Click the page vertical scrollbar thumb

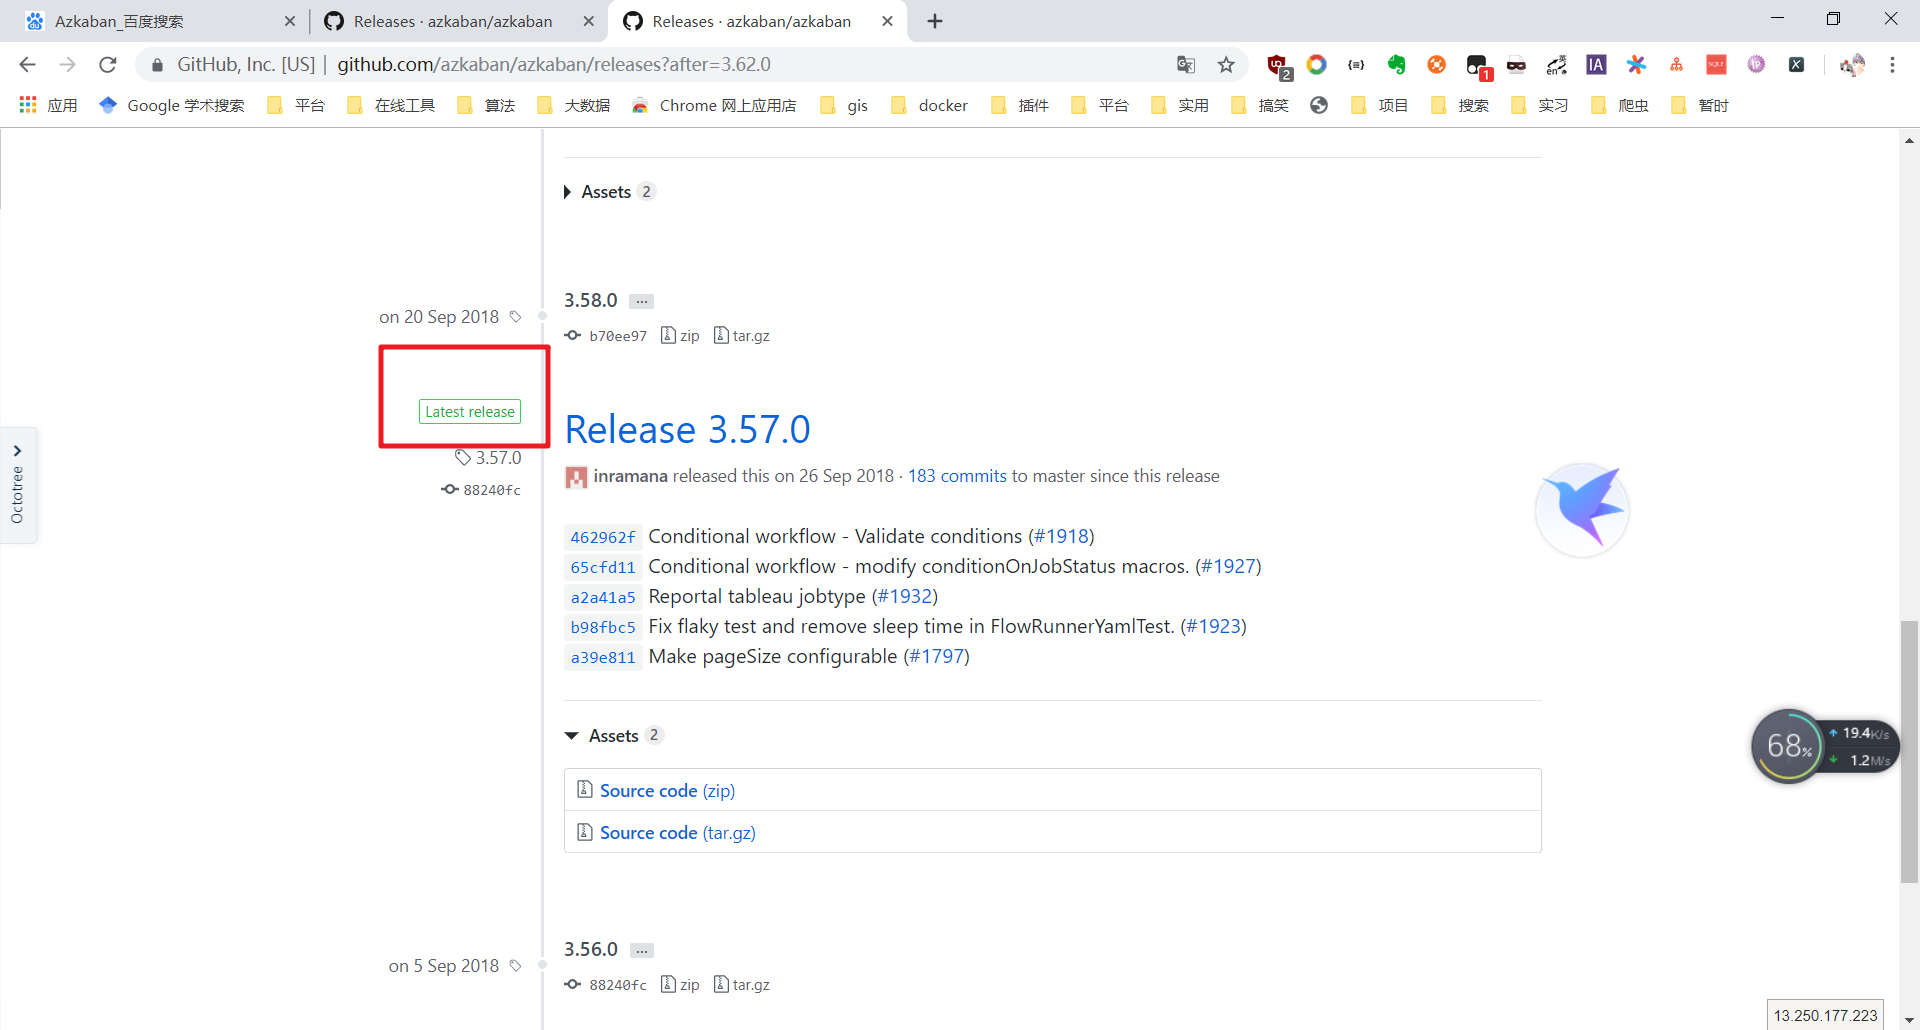coord(1909,751)
